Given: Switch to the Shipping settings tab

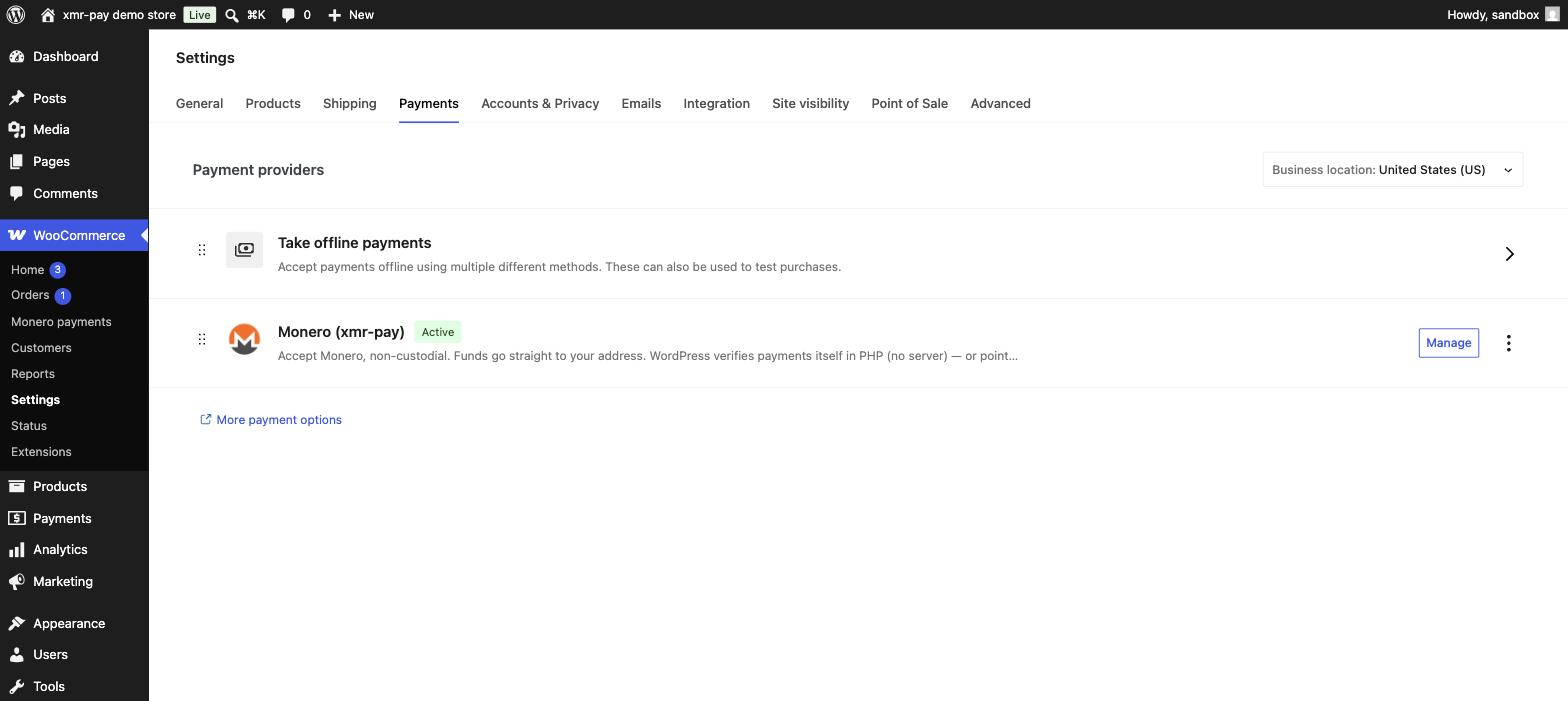Looking at the screenshot, I should point(350,104).
